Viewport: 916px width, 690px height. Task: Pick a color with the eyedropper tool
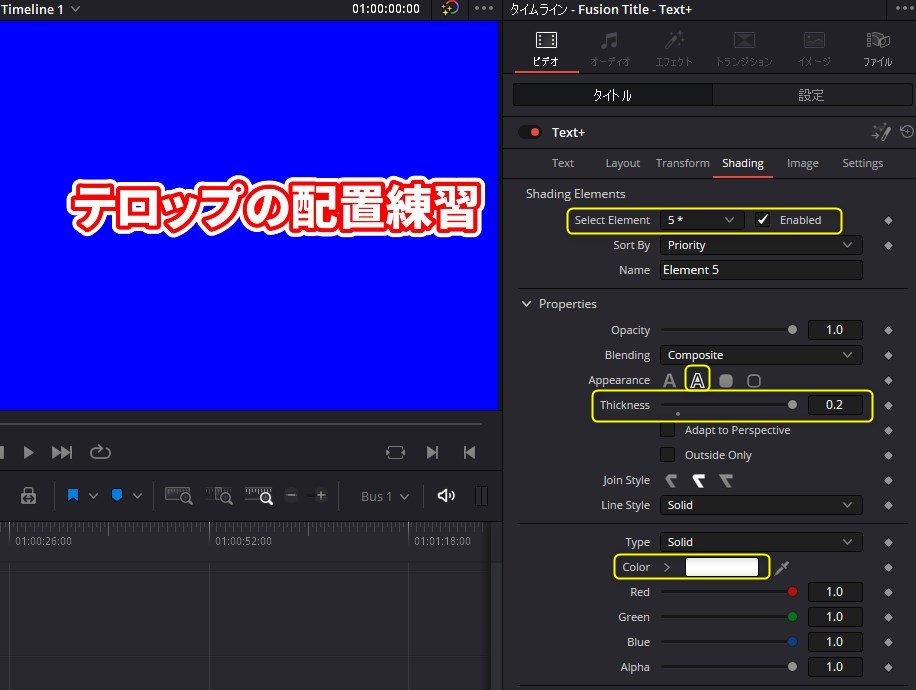(785, 567)
